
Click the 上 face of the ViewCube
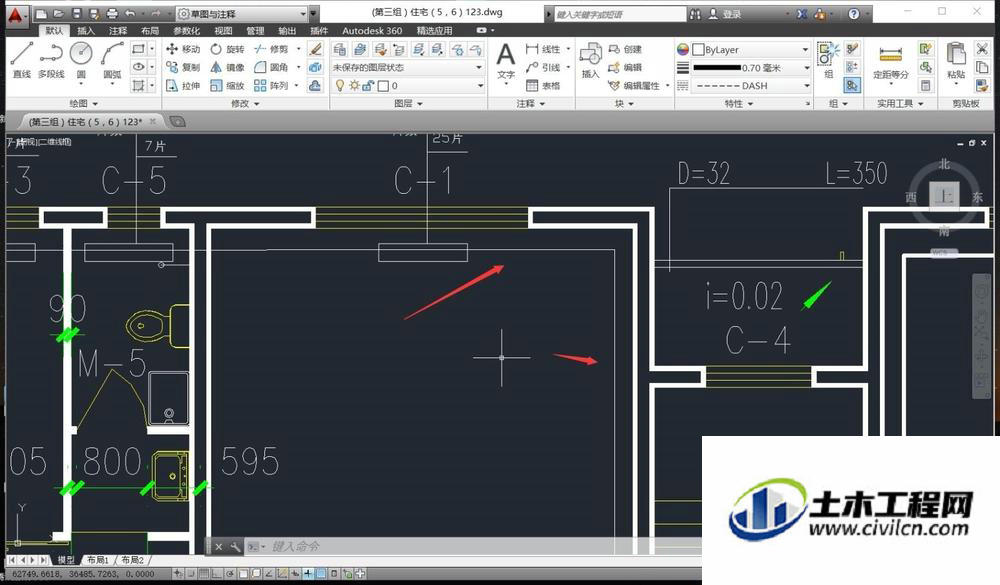click(944, 196)
